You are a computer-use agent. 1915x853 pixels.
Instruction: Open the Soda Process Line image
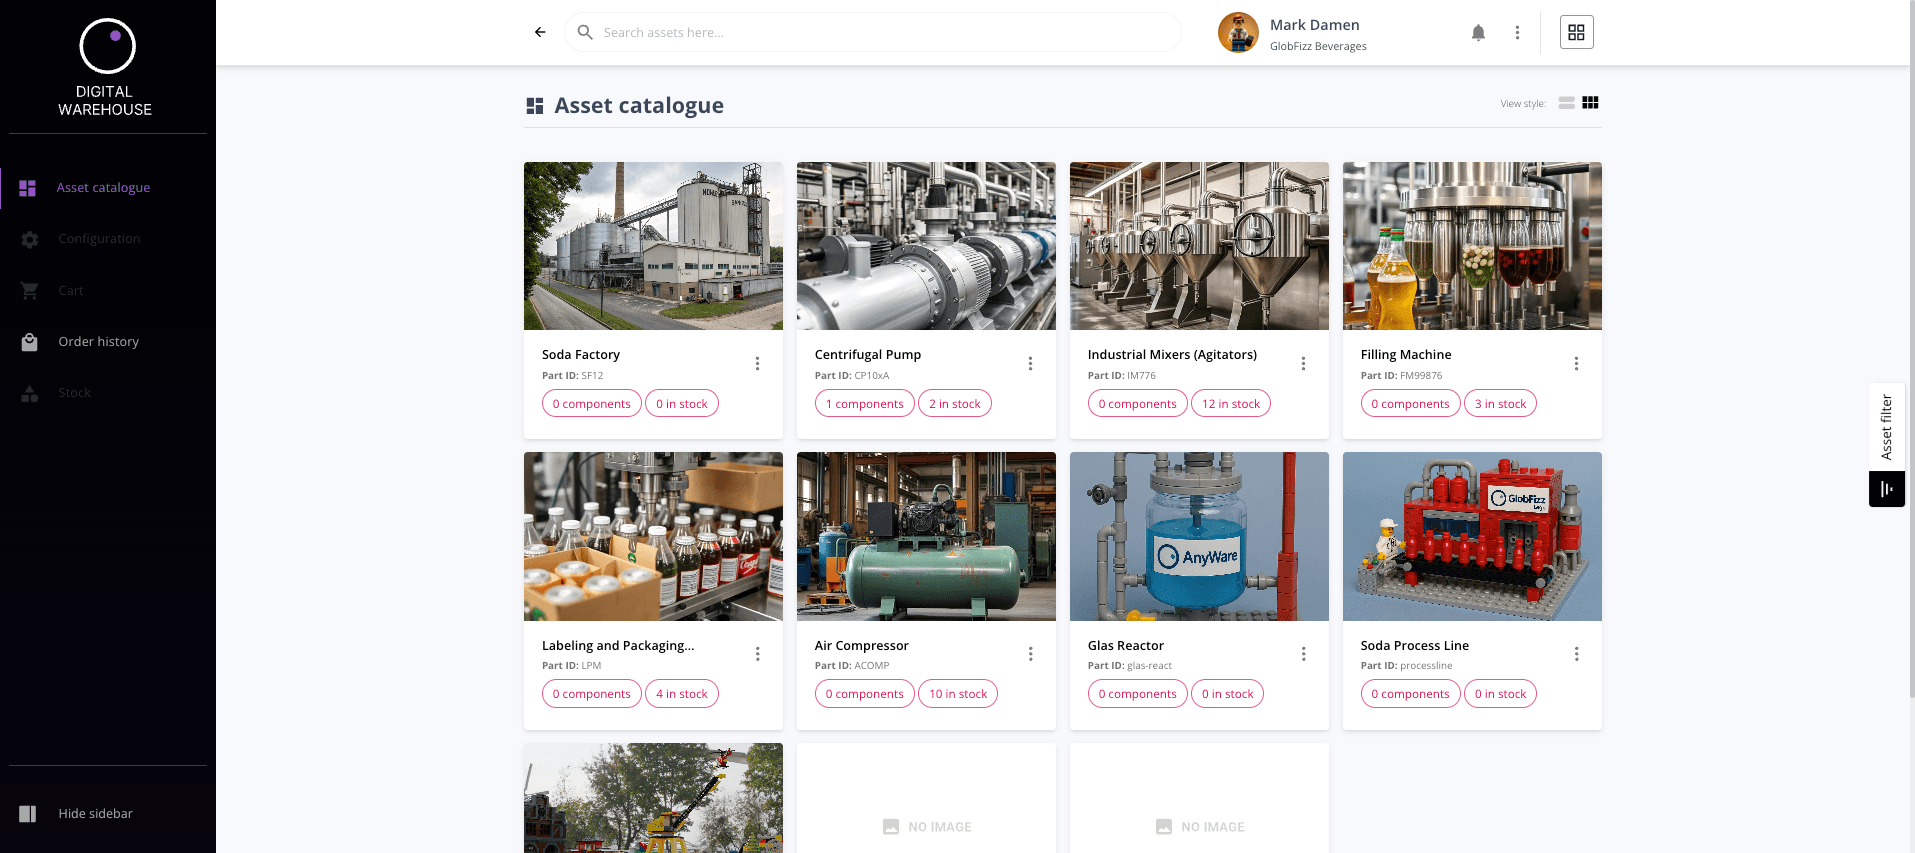pos(1472,536)
